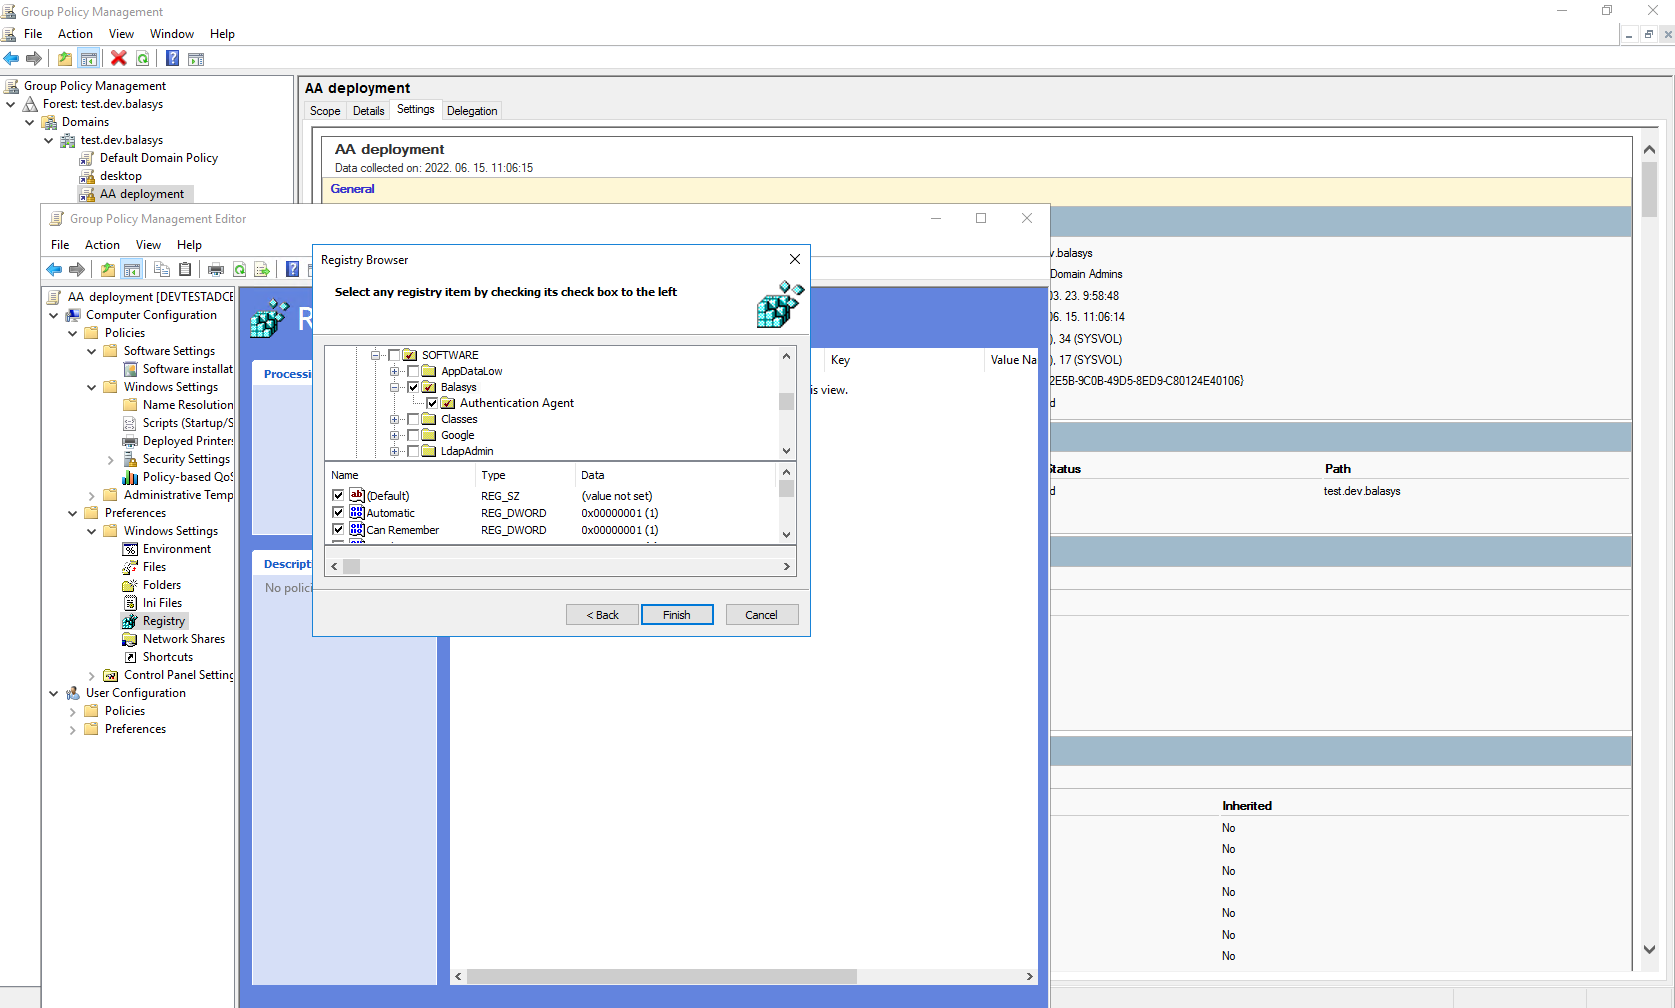Expand Security Settings in editor tree

pyautogui.click(x=110, y=460)
